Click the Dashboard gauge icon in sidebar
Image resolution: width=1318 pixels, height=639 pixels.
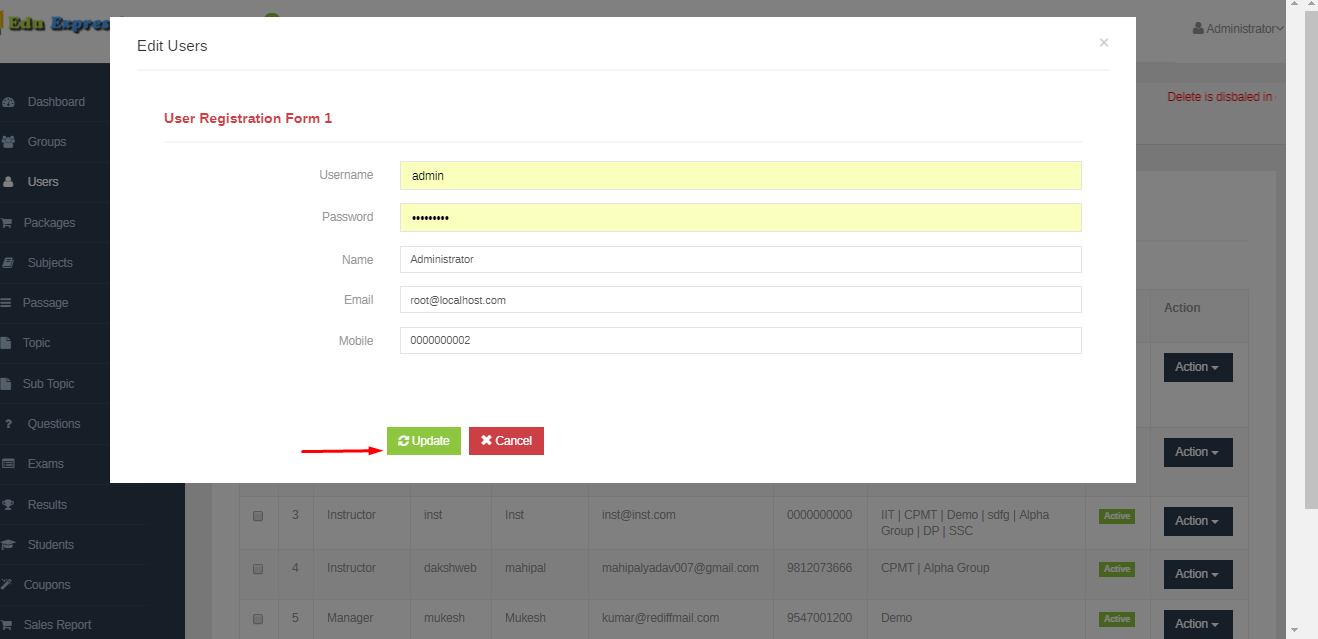point(8,102)
